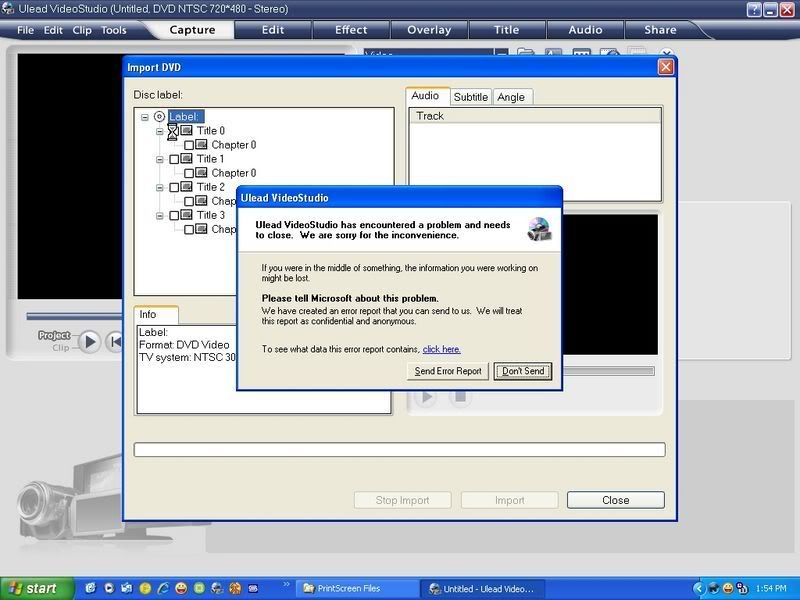Switch to the Angle tab
This screenshot has width=800, height=600.
pyautogui.click(x=511, y=97)
